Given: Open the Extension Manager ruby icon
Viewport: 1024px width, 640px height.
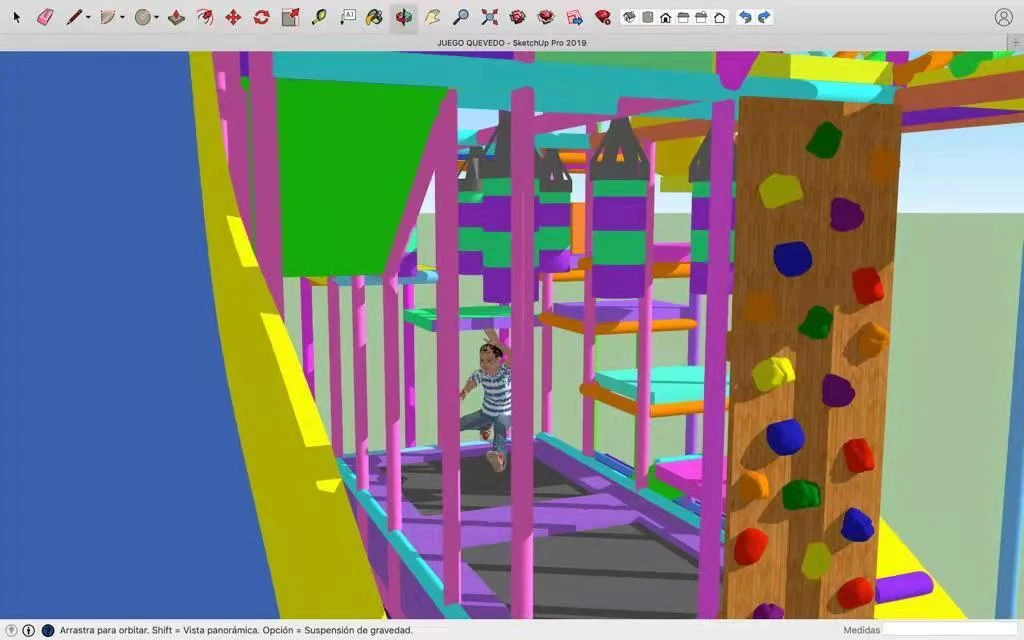Looking at the screenshot, I should (603, 17).
